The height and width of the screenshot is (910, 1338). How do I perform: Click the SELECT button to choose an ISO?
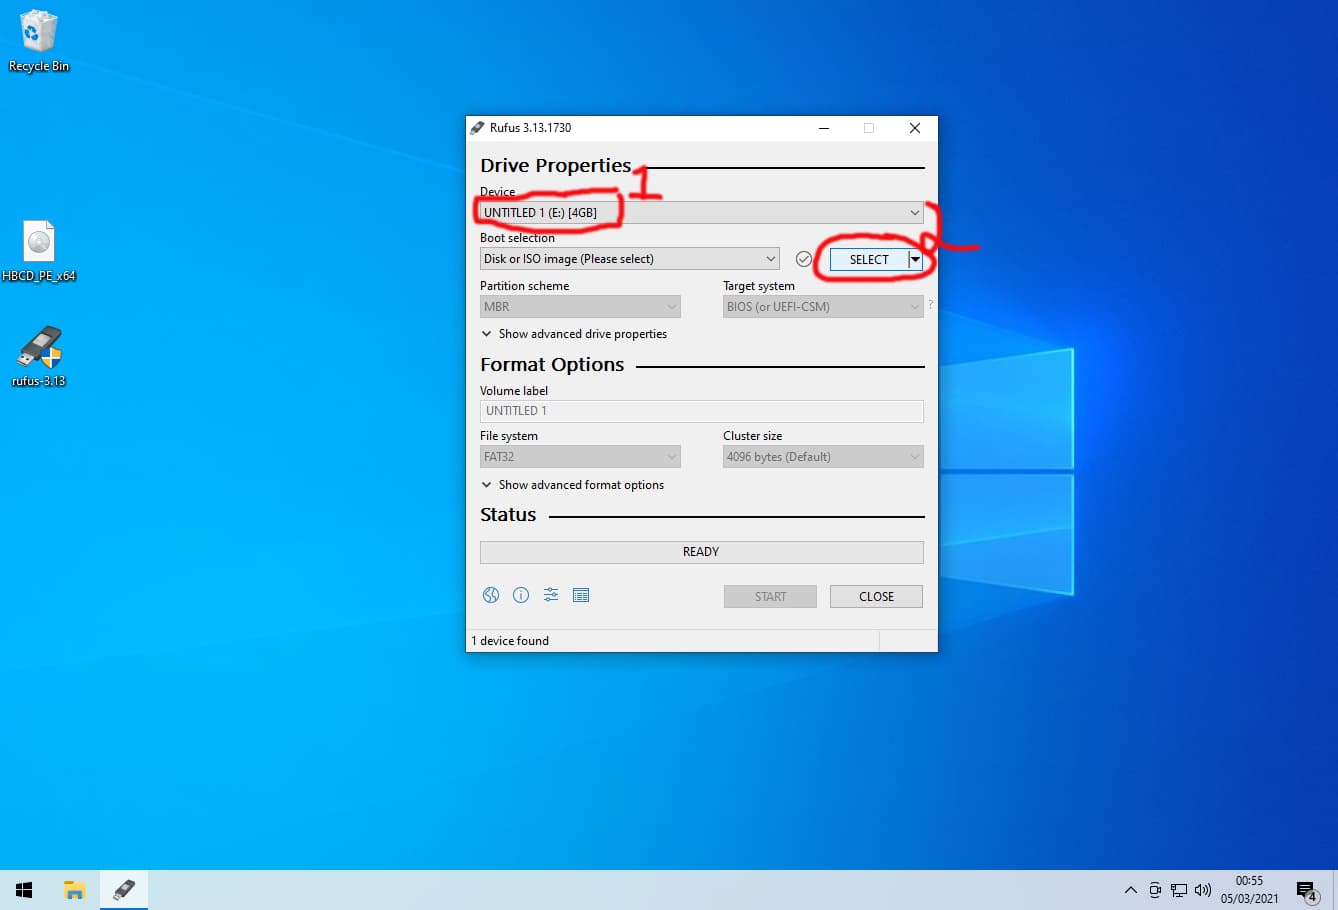click(869, 259)
